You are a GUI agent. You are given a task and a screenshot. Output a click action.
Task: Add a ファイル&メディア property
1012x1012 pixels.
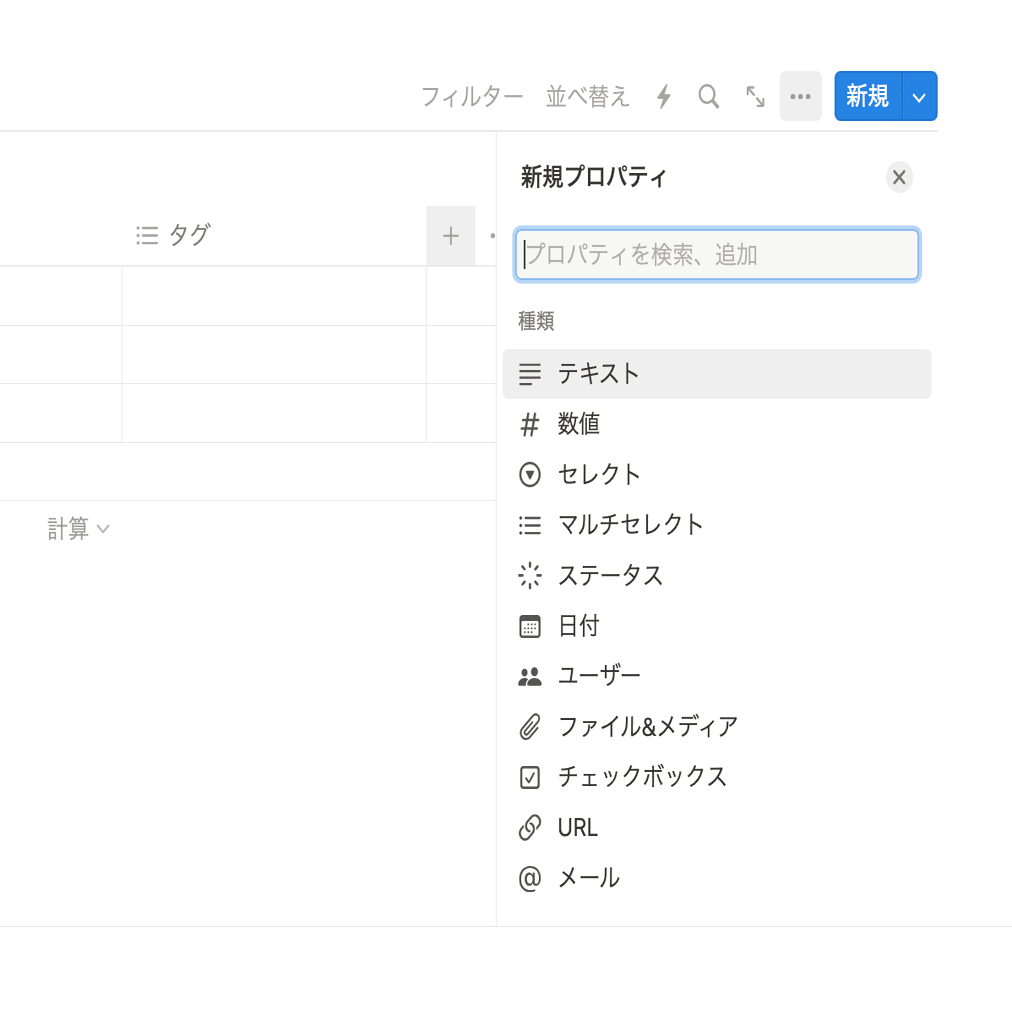coord(717,726)
